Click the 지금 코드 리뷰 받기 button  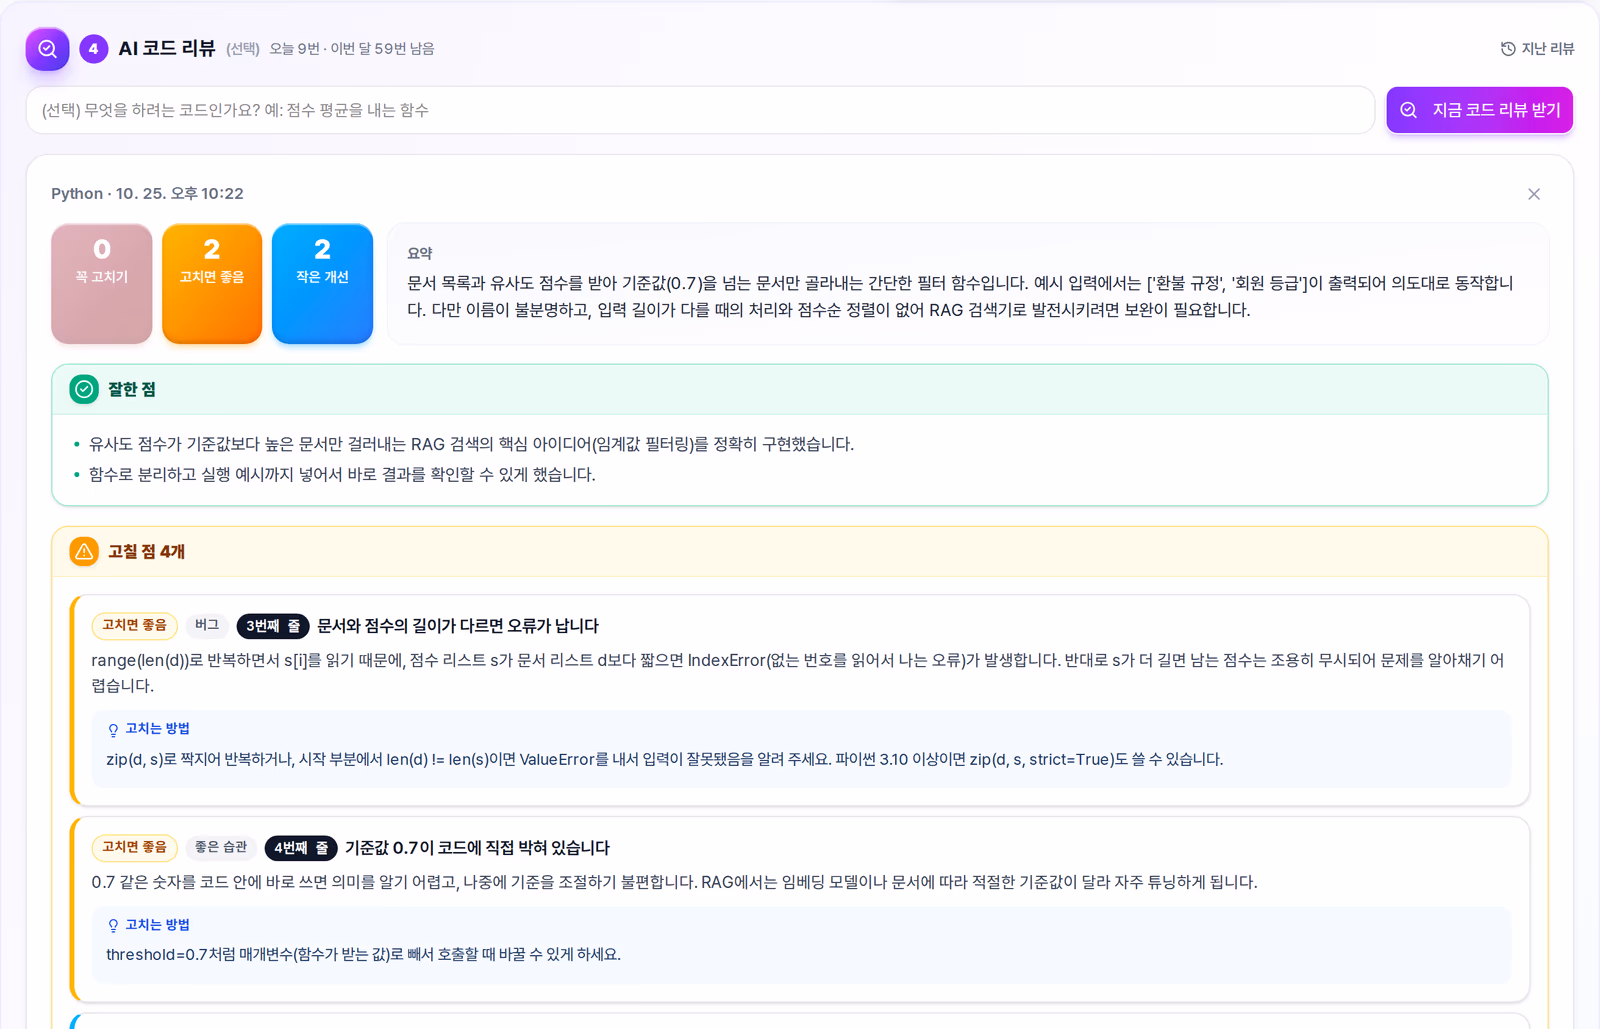coord(1479,110)
